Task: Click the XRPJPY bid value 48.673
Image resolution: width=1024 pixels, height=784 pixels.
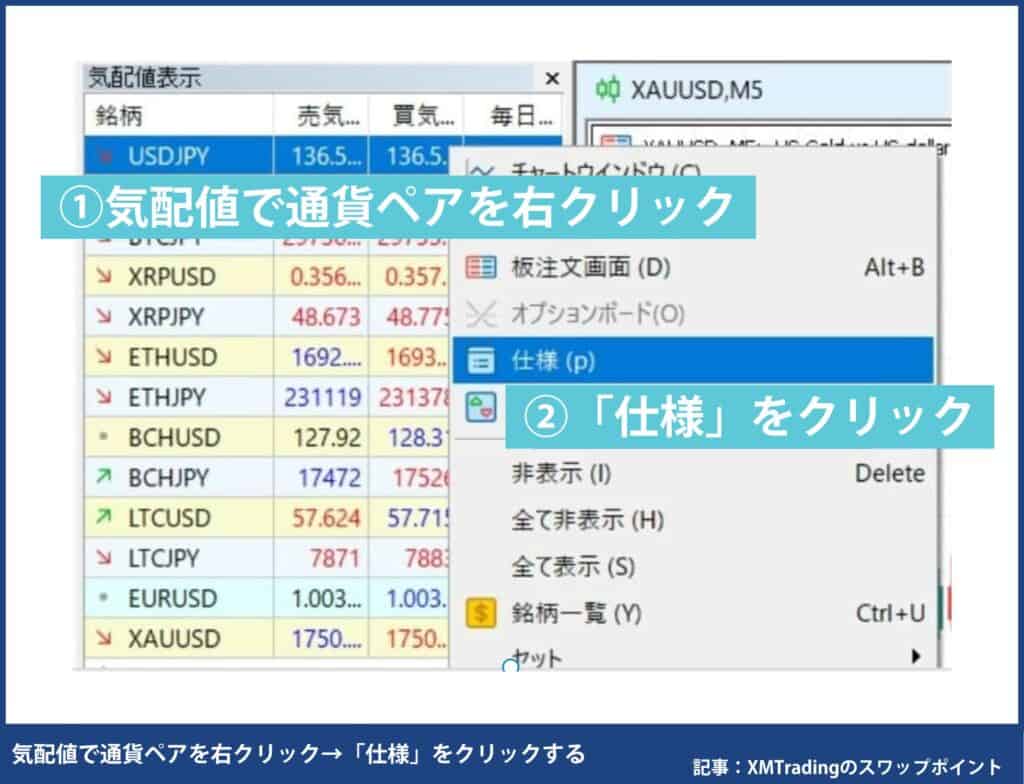Action: click(326, 318)
